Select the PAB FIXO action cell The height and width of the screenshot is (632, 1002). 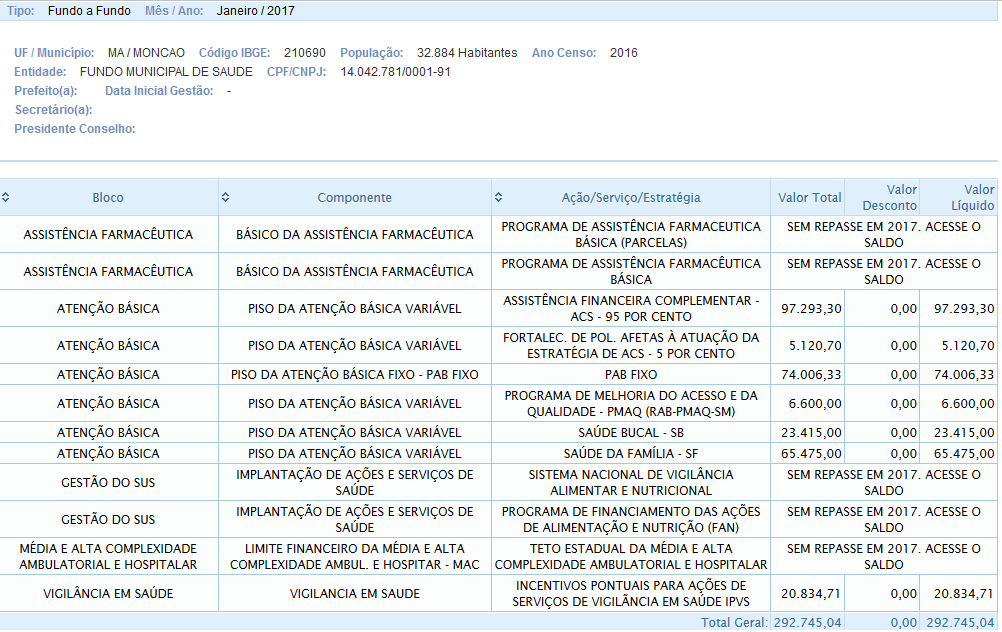[631, 375]
